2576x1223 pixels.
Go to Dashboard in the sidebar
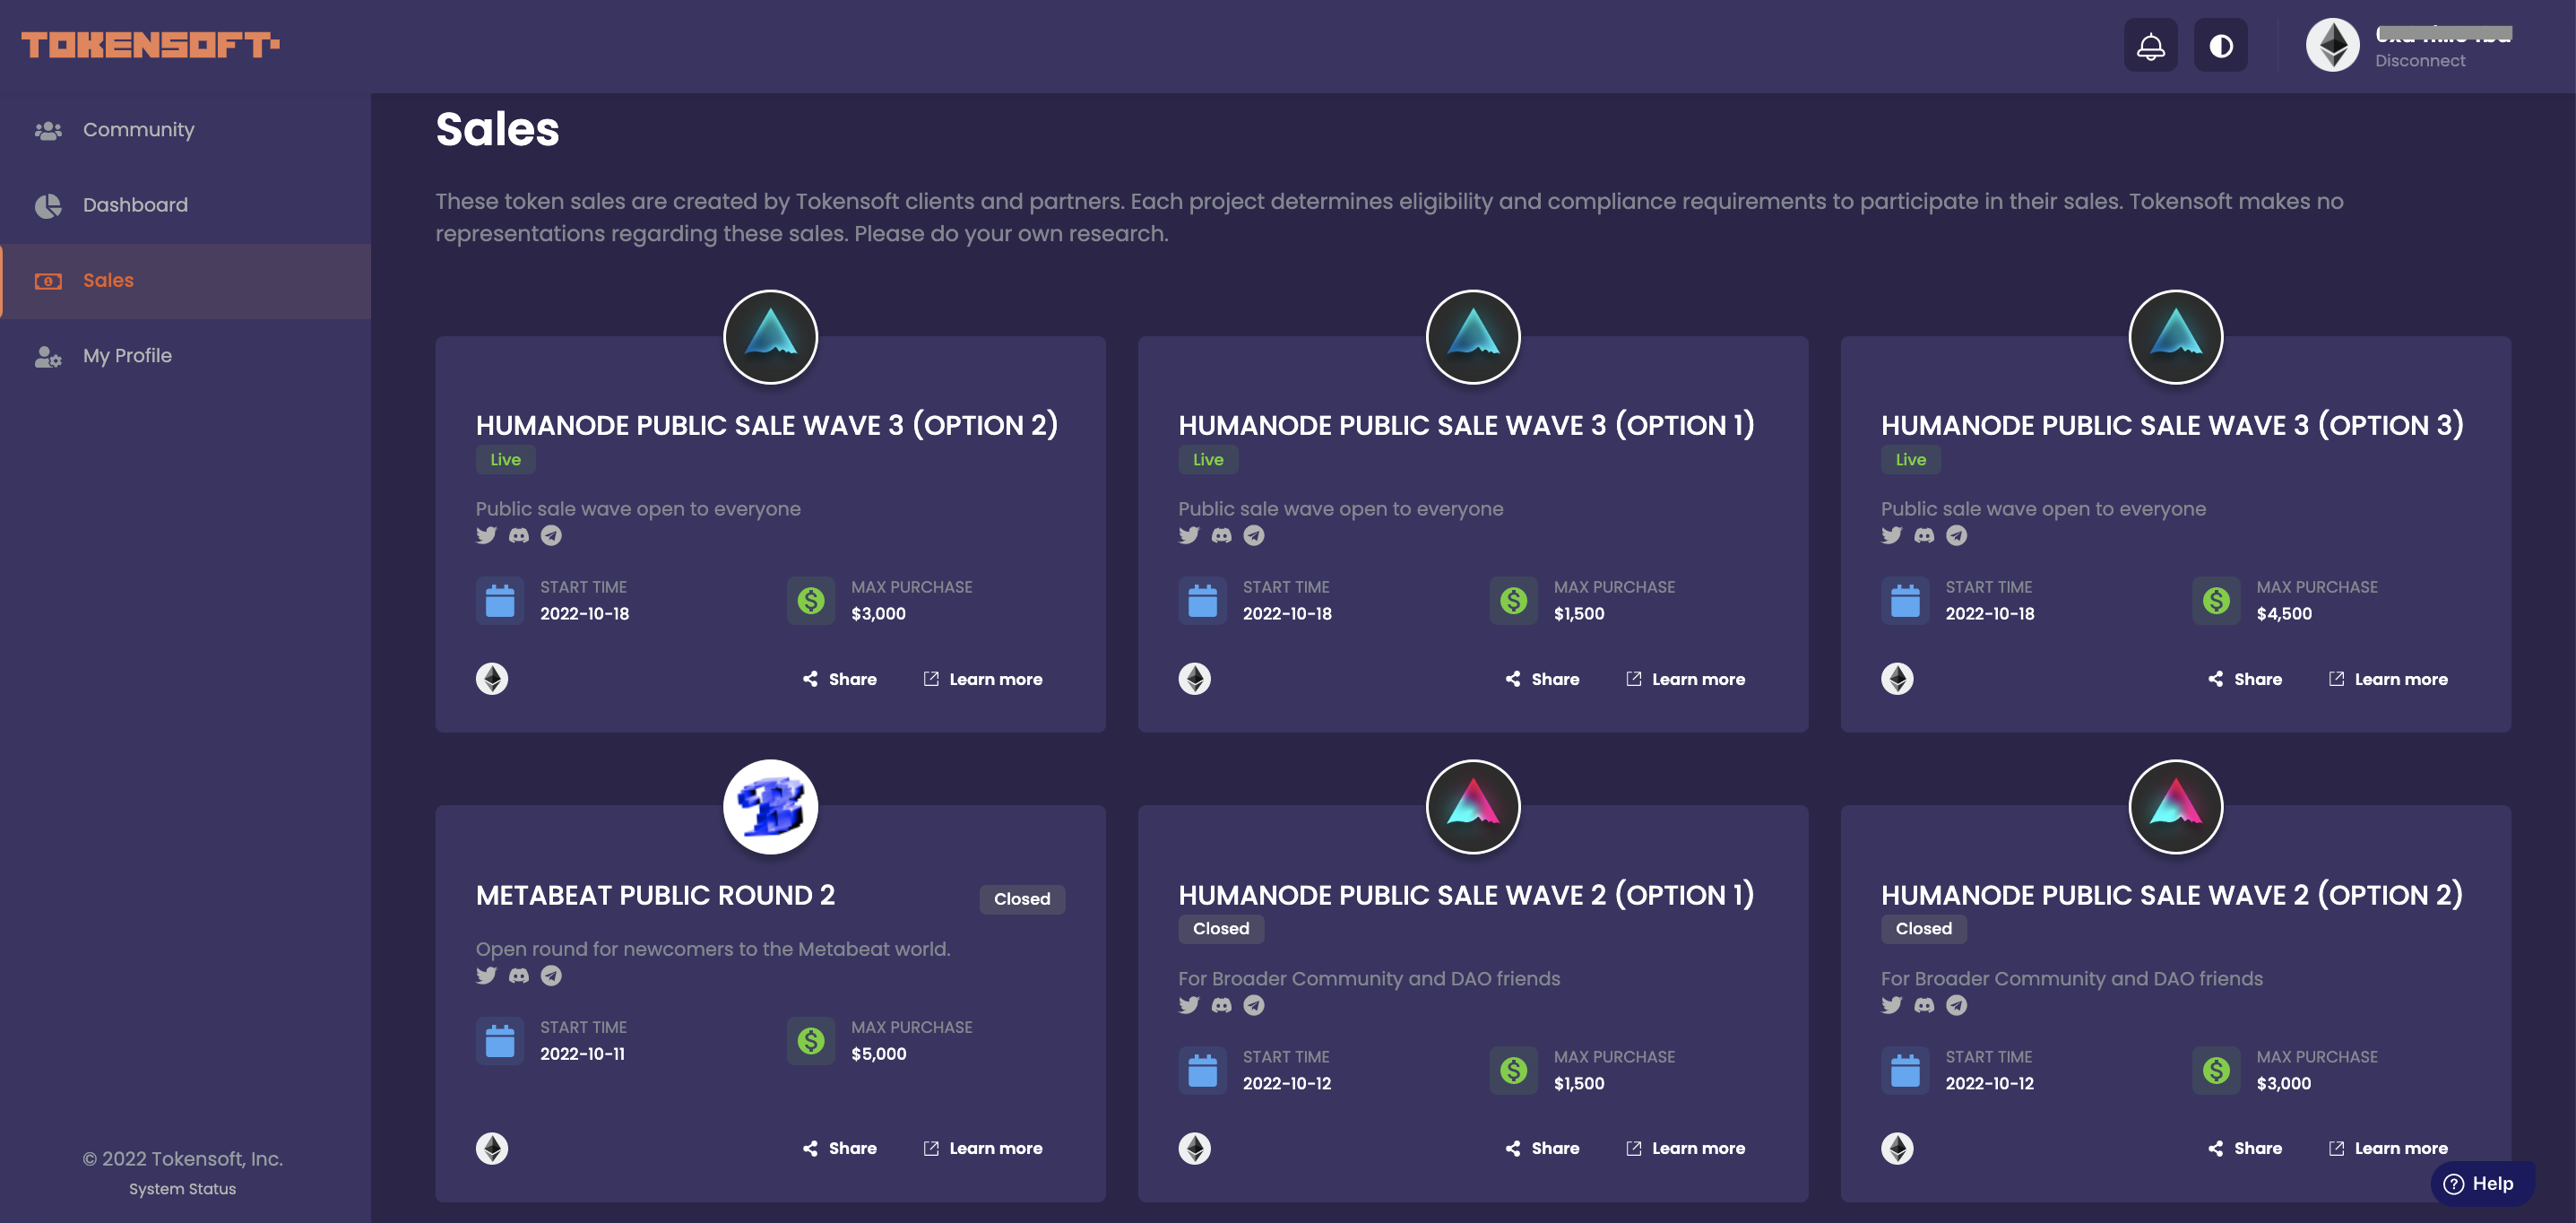coord(186,205)
